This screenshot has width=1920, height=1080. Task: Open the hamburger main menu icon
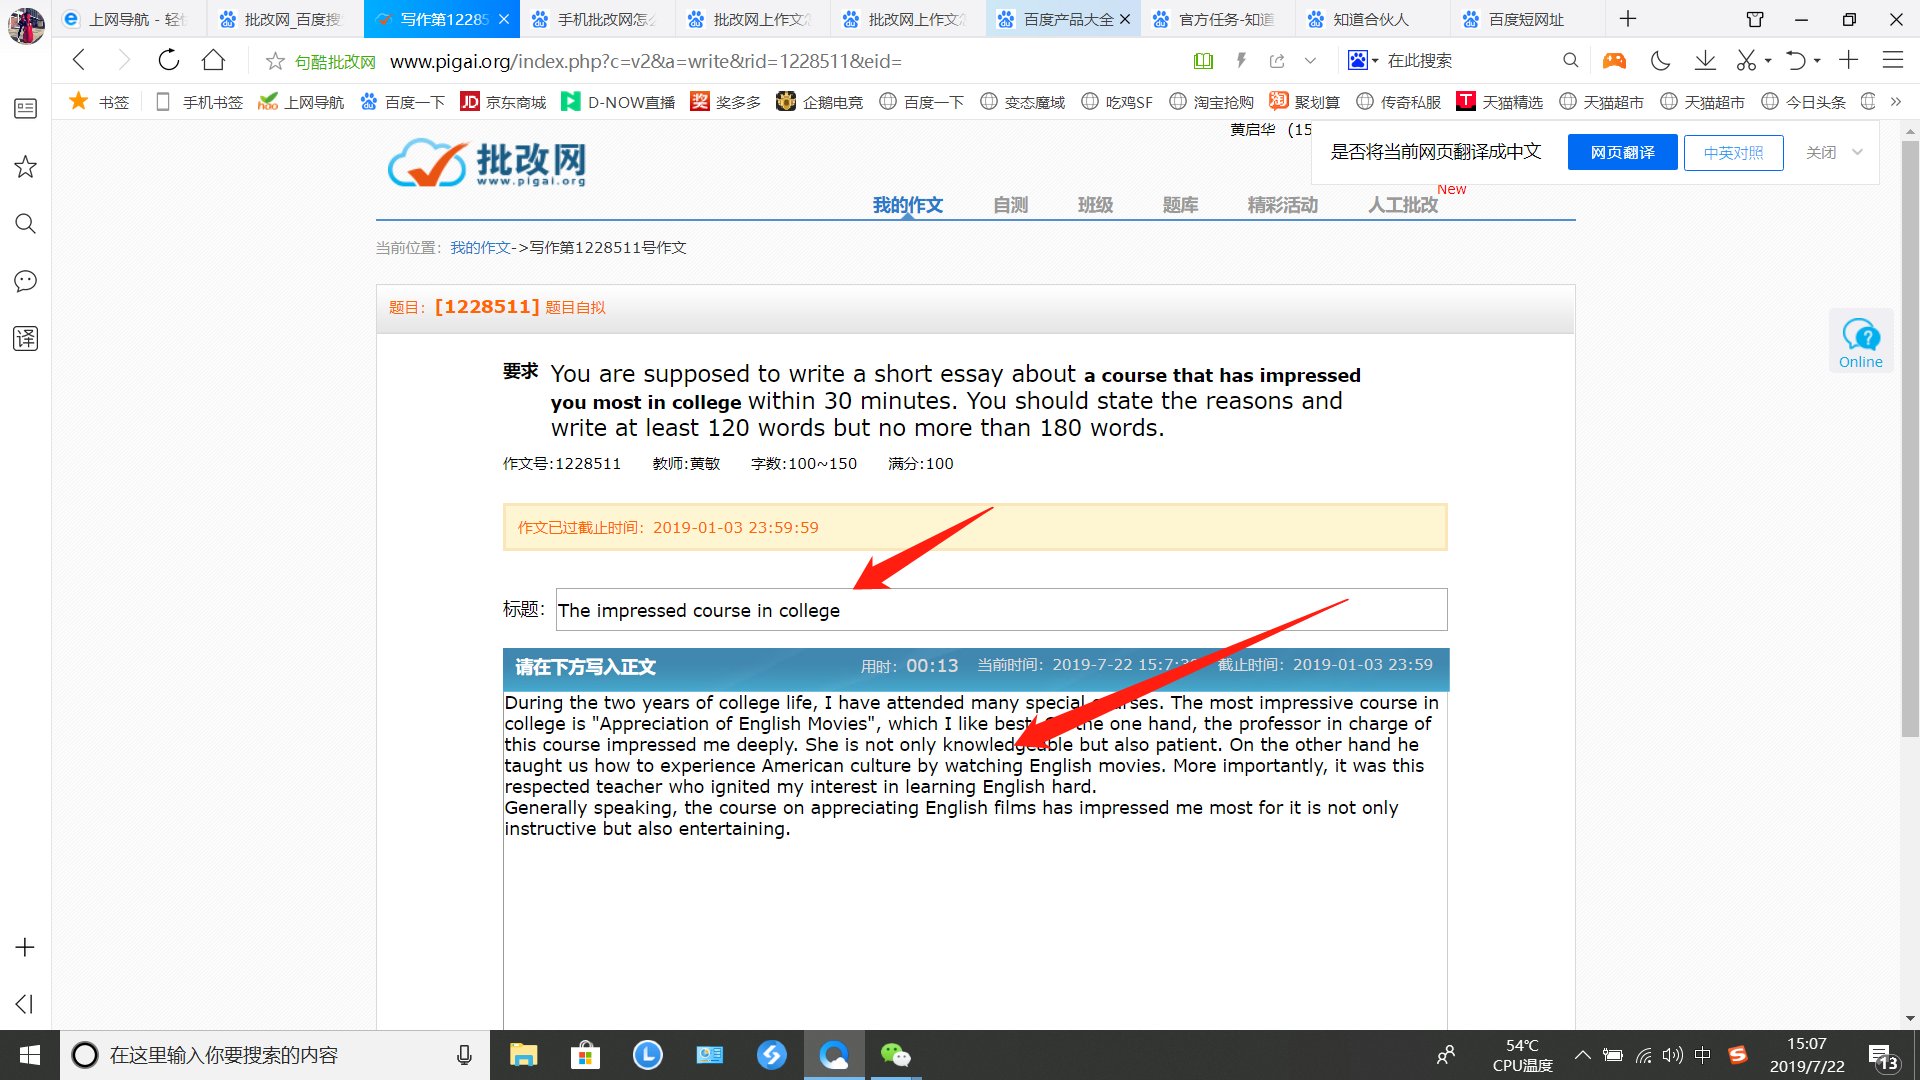click(x=1892, y=61)
